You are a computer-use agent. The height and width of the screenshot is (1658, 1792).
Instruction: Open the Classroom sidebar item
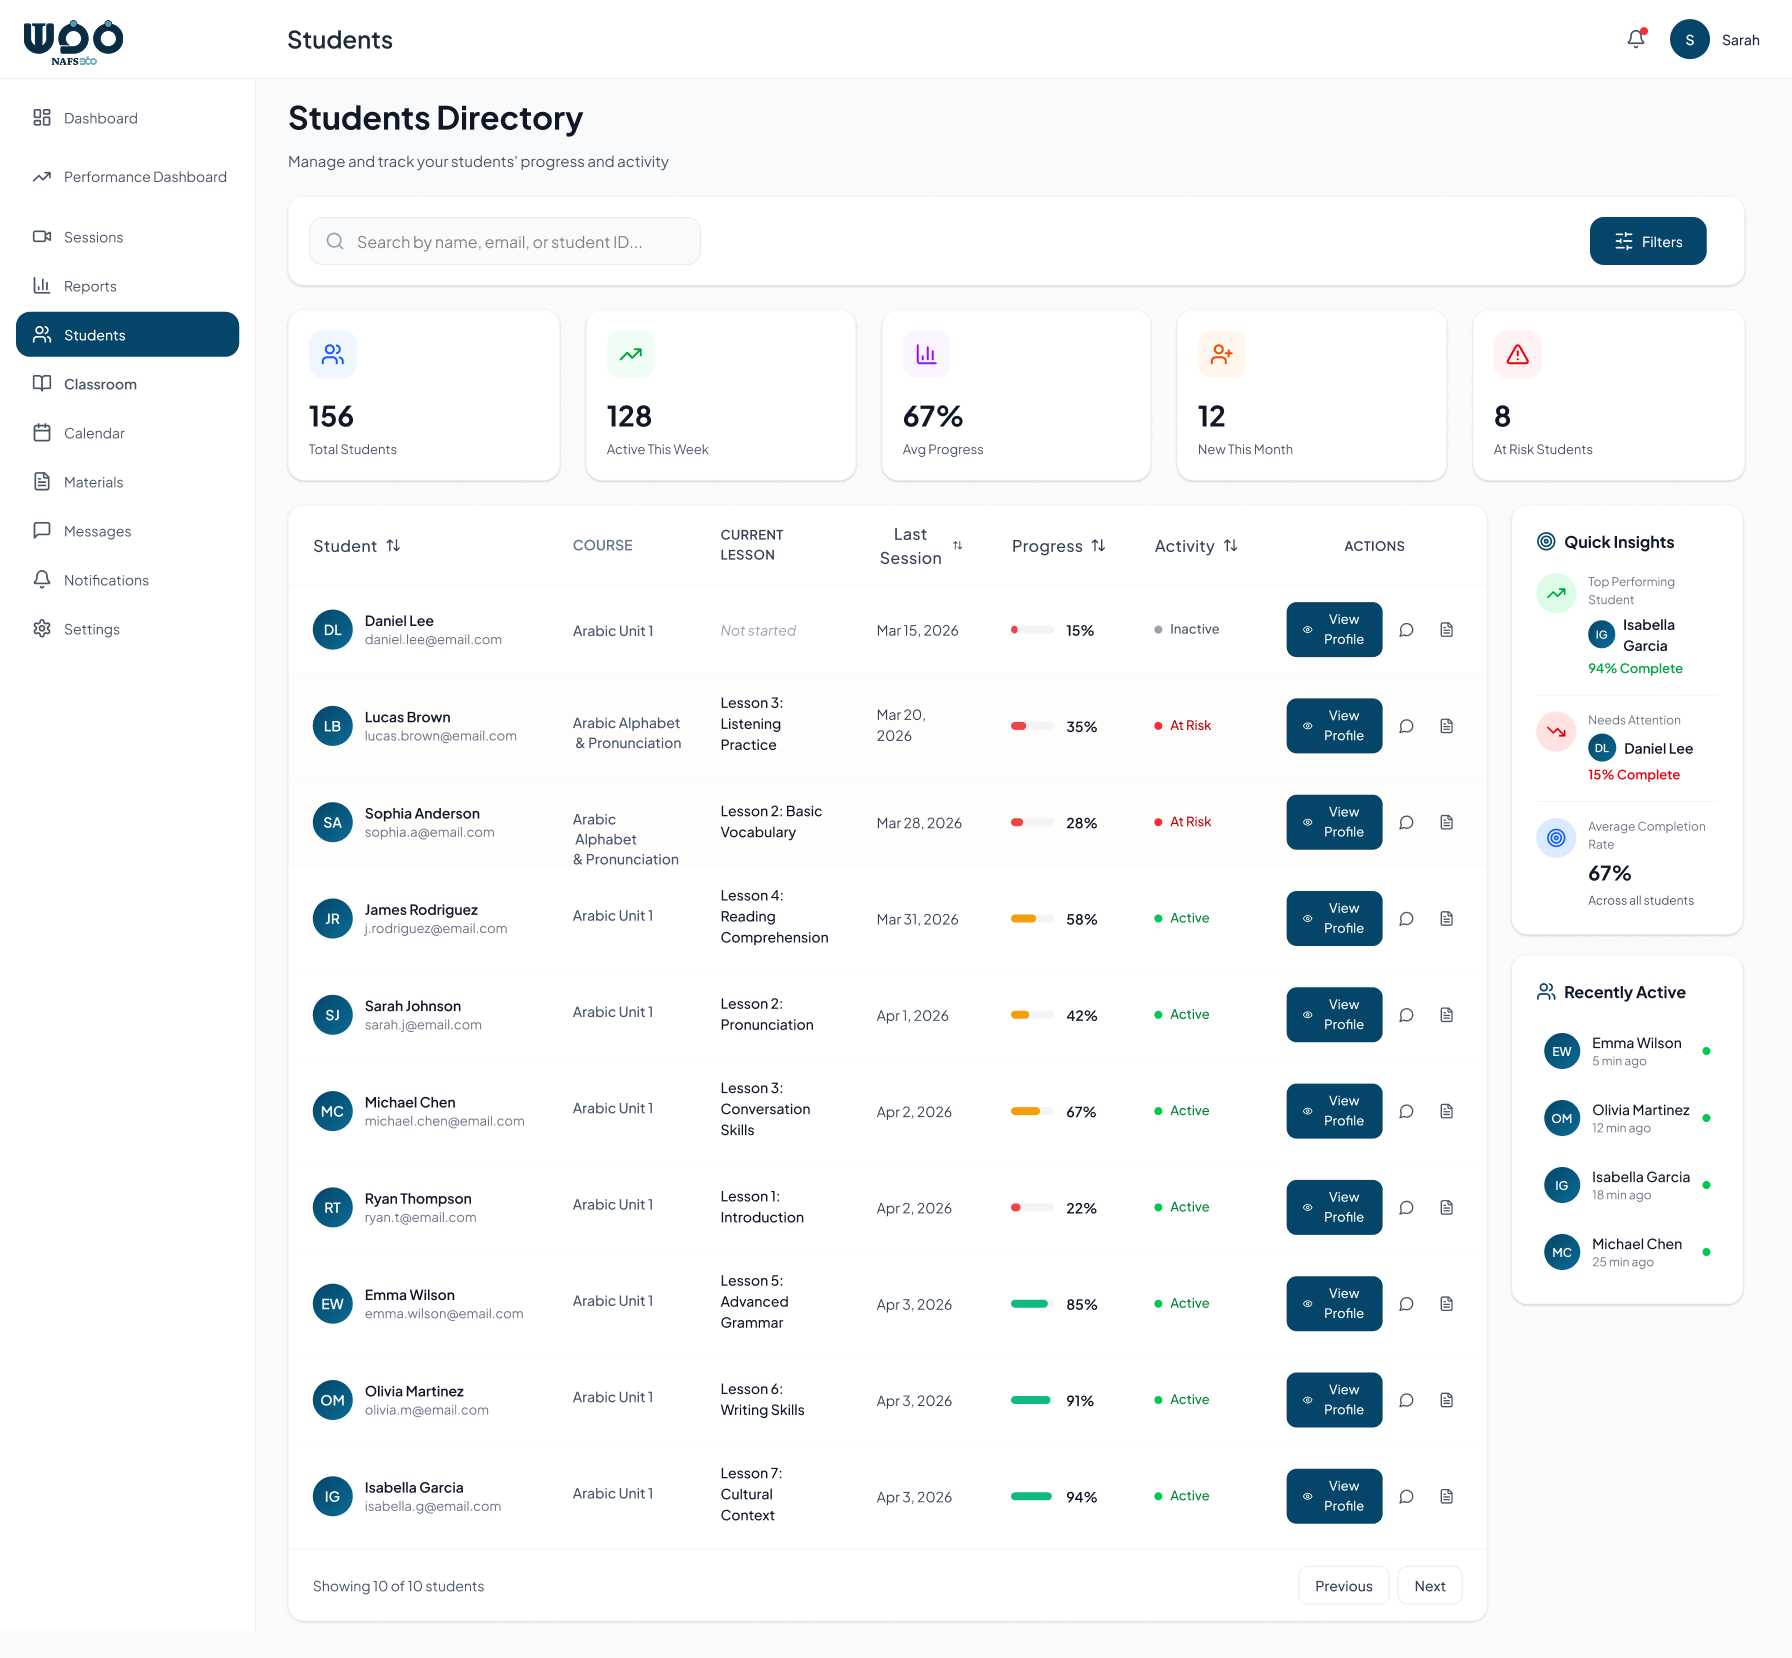point(100,384)
